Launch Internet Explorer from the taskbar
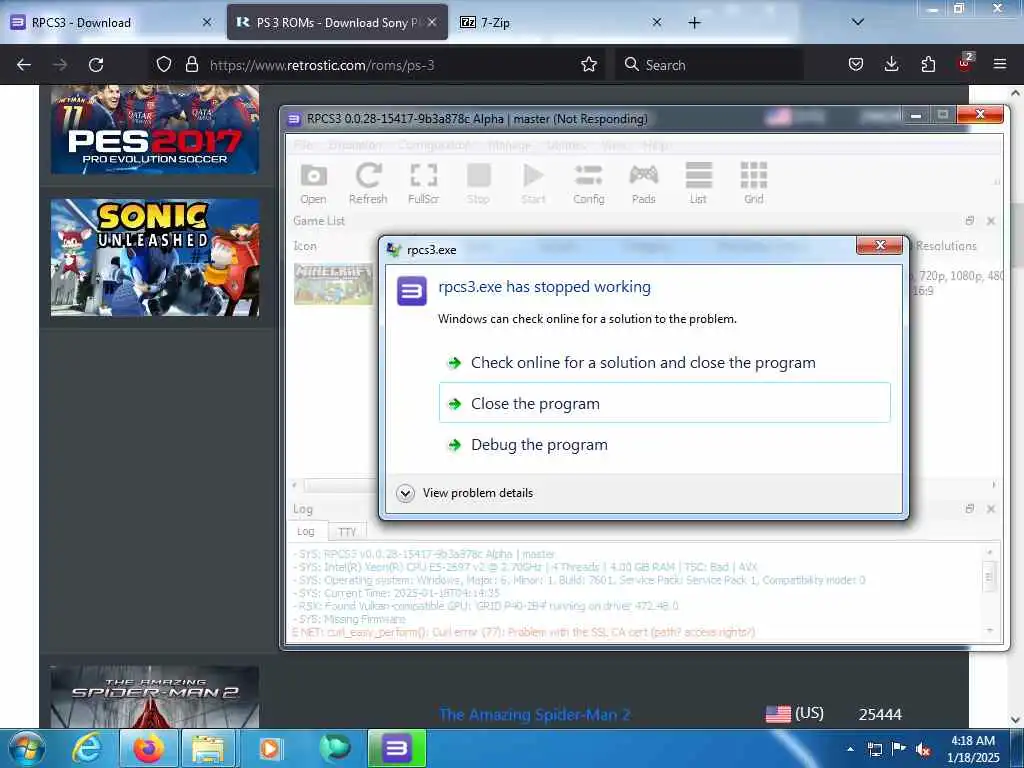The height and width of the screenshot is (768, 1024). pos(87,749)
